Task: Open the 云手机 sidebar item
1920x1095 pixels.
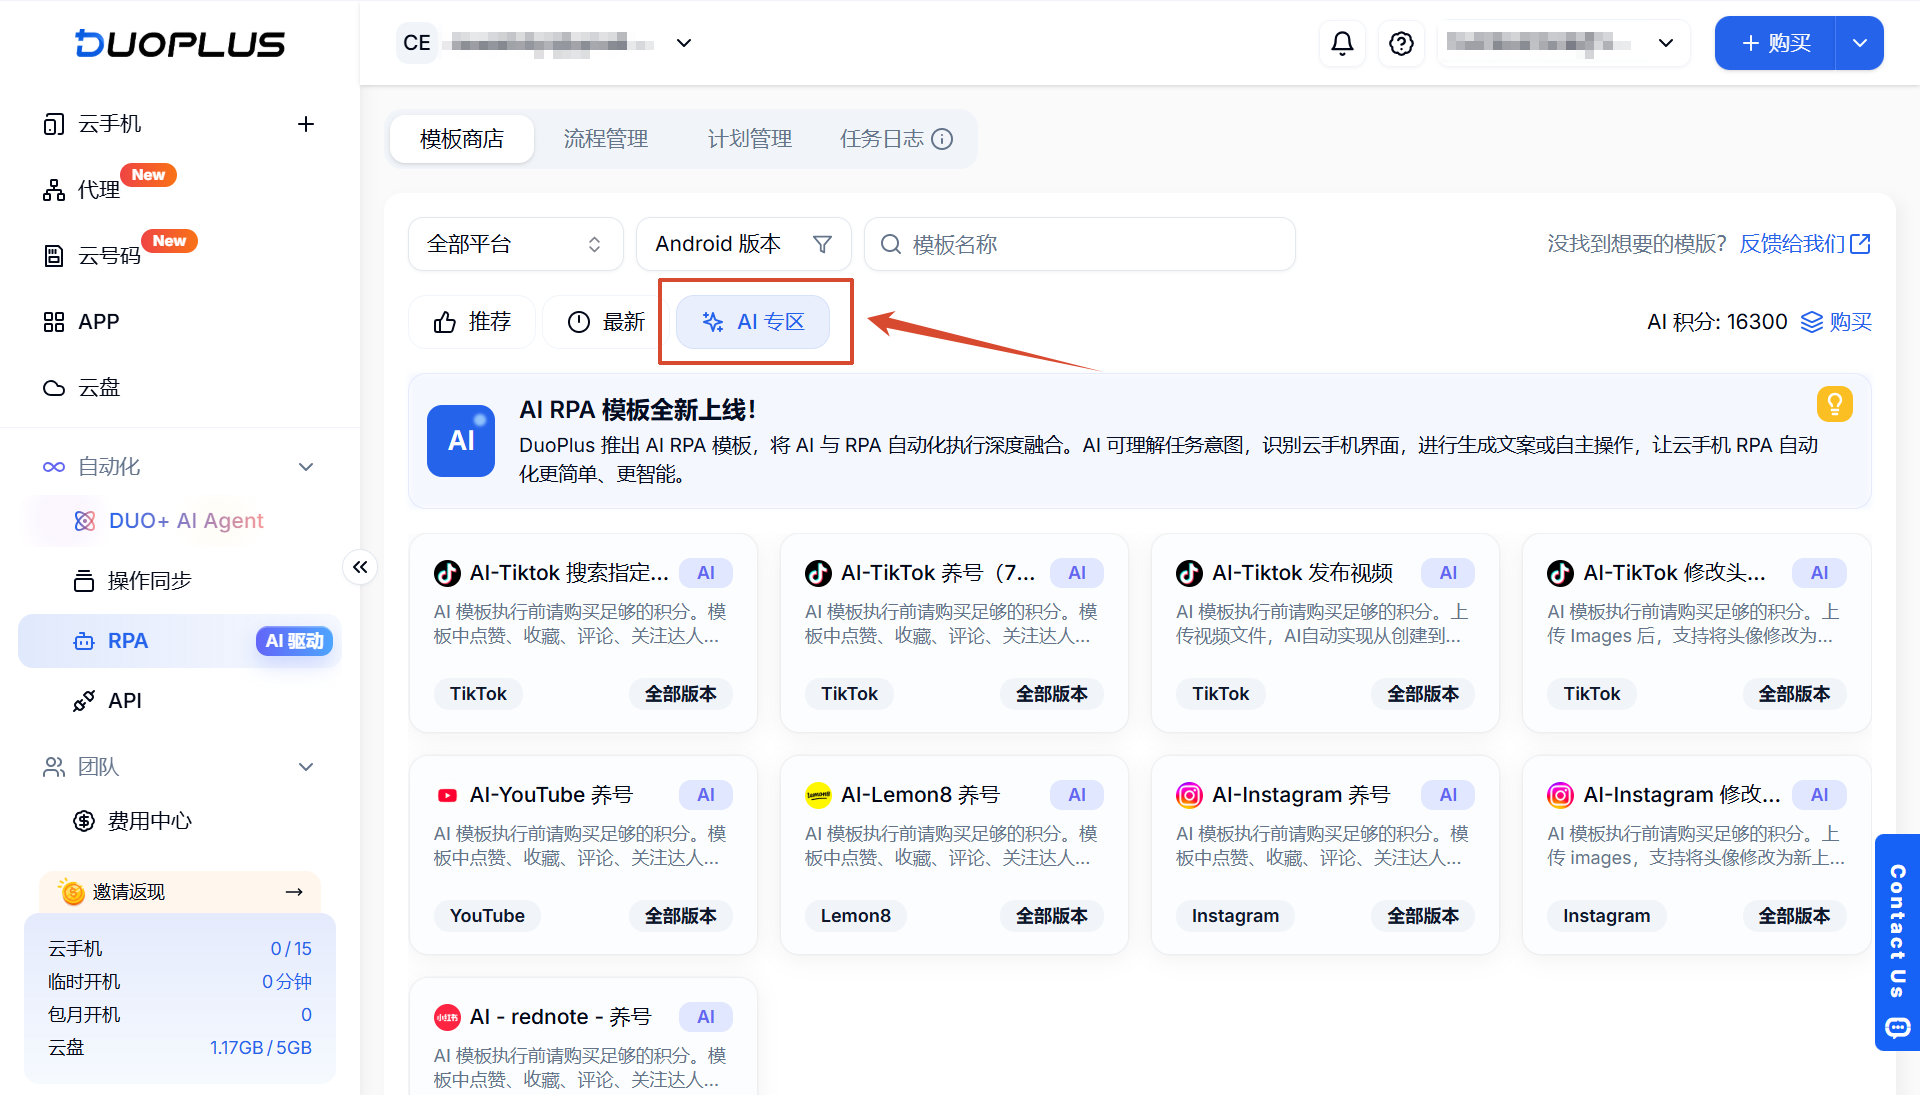Action: click(110, 124)
